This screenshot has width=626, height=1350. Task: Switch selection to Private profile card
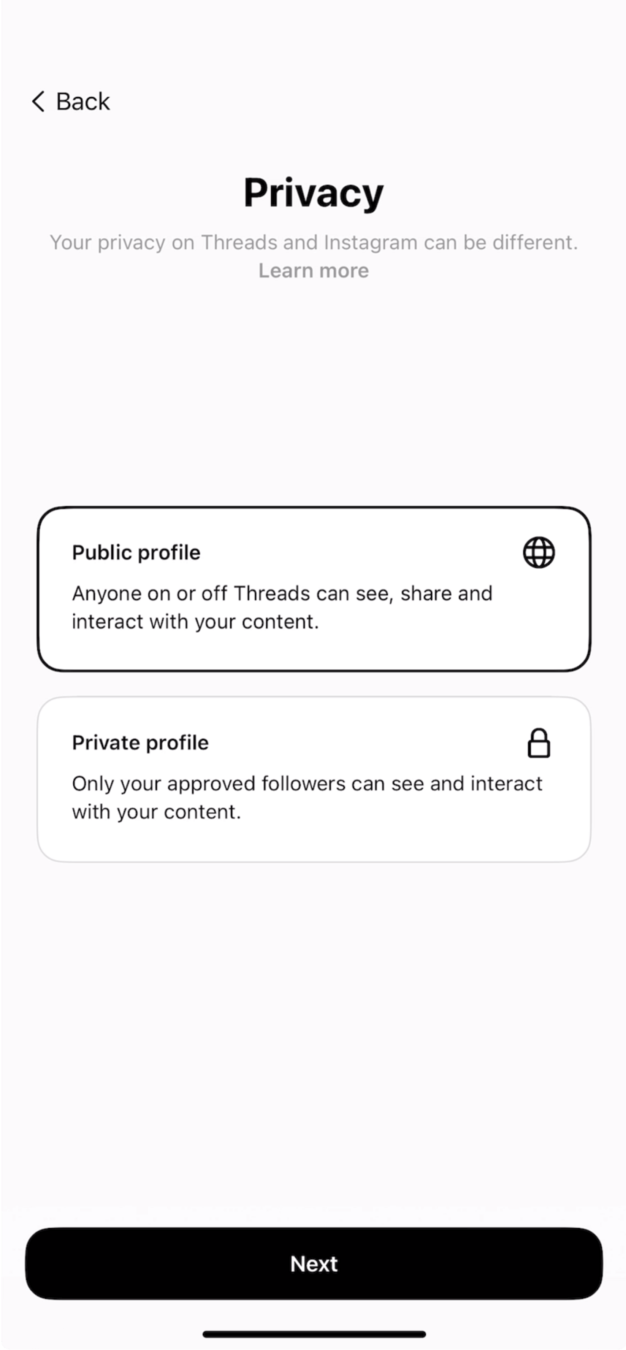[x=313, y=777]
